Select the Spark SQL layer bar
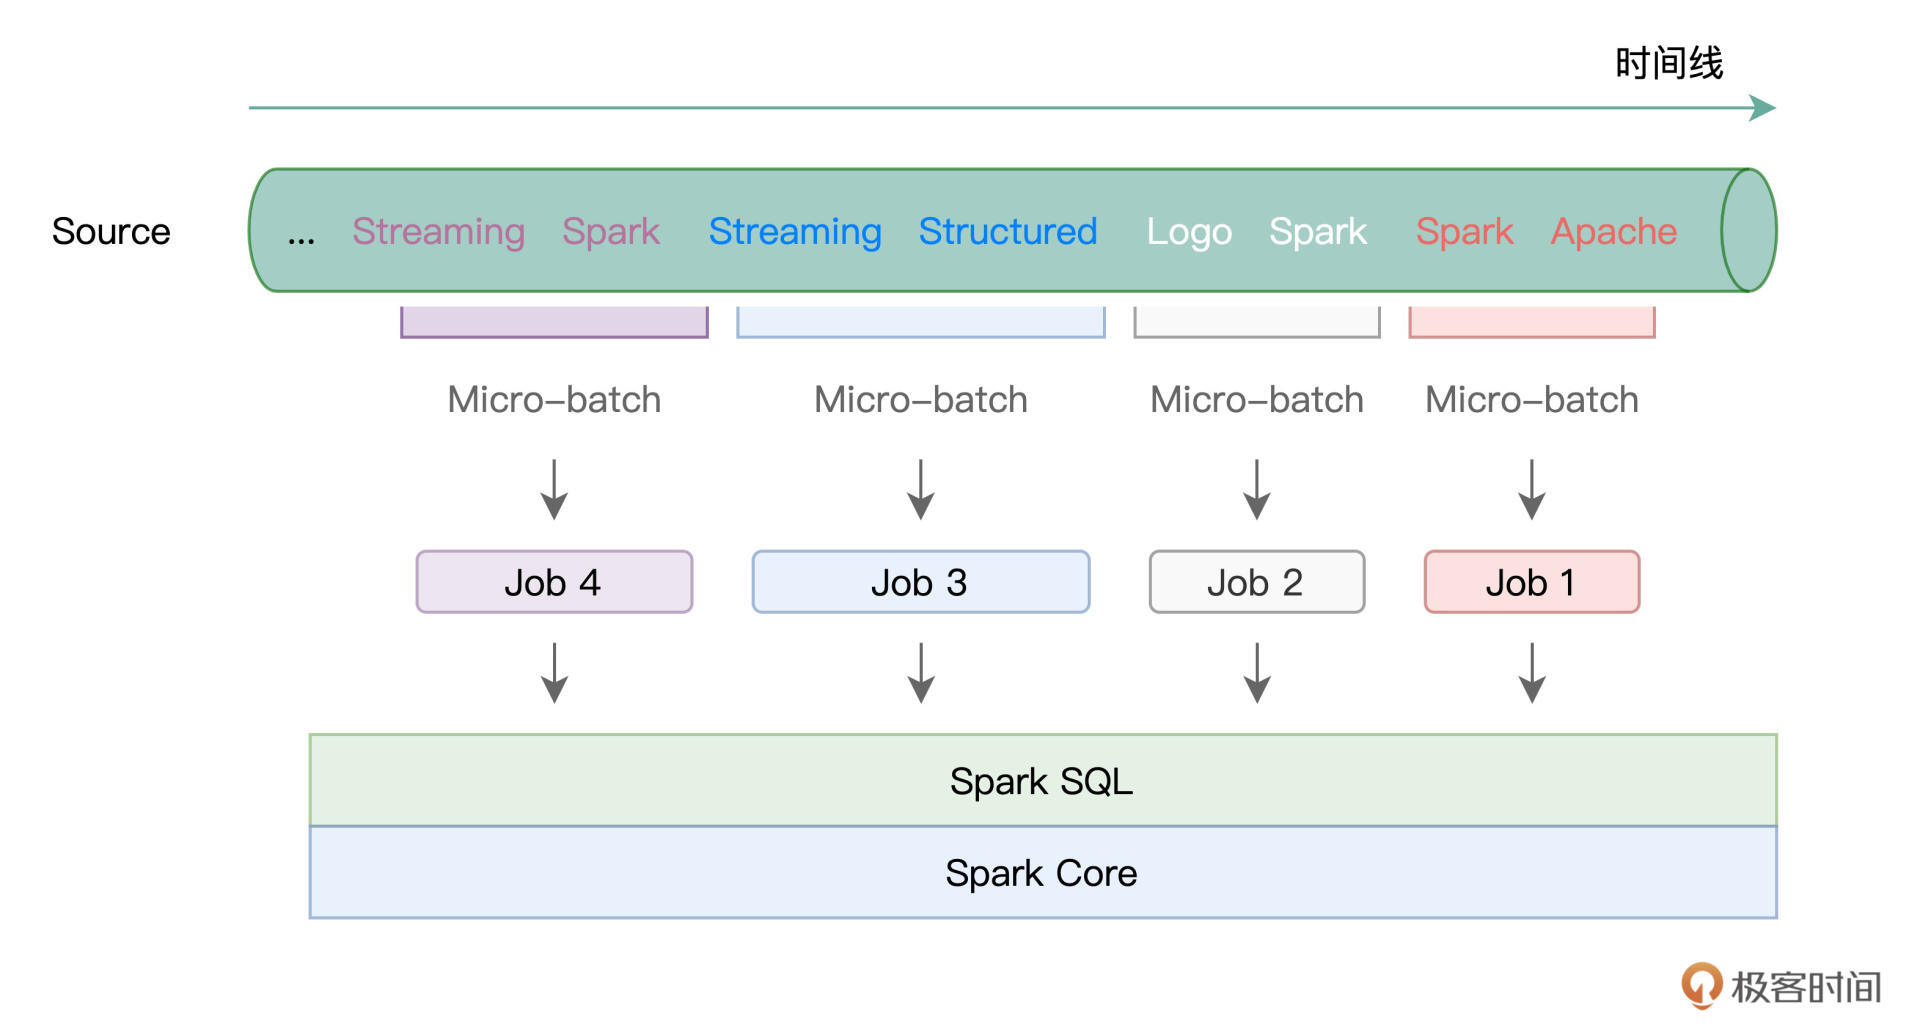The height and width of the screenshot is (1035, 1920). [x=1042, y=781]
